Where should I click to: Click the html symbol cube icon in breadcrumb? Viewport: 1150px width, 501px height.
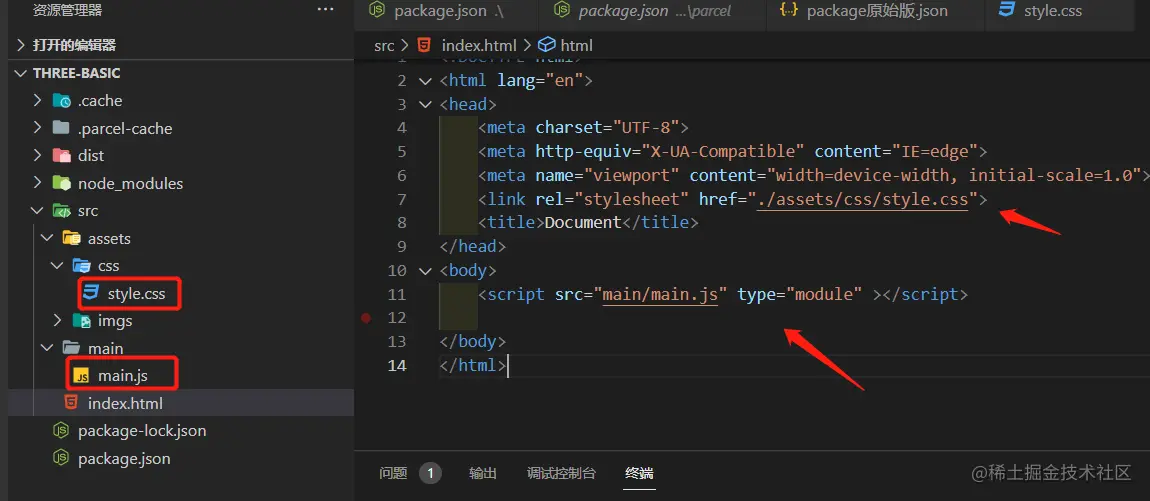(546, 45)
